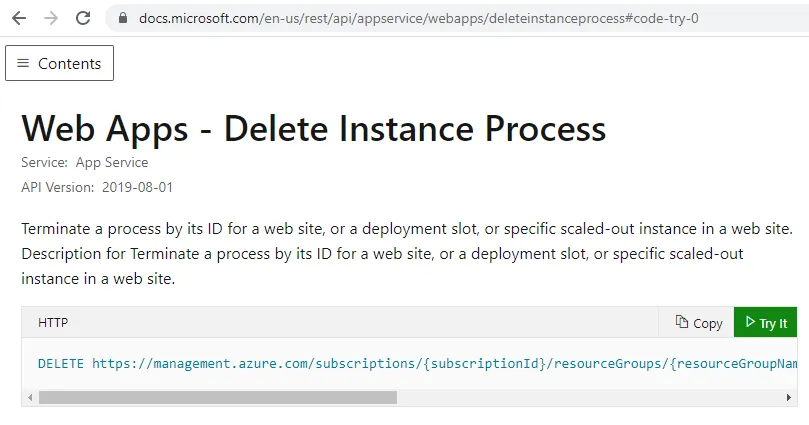Click the page title Web Apps - Delete Instance Process
The height and width of the screenshot is (425, 809).
314,128
